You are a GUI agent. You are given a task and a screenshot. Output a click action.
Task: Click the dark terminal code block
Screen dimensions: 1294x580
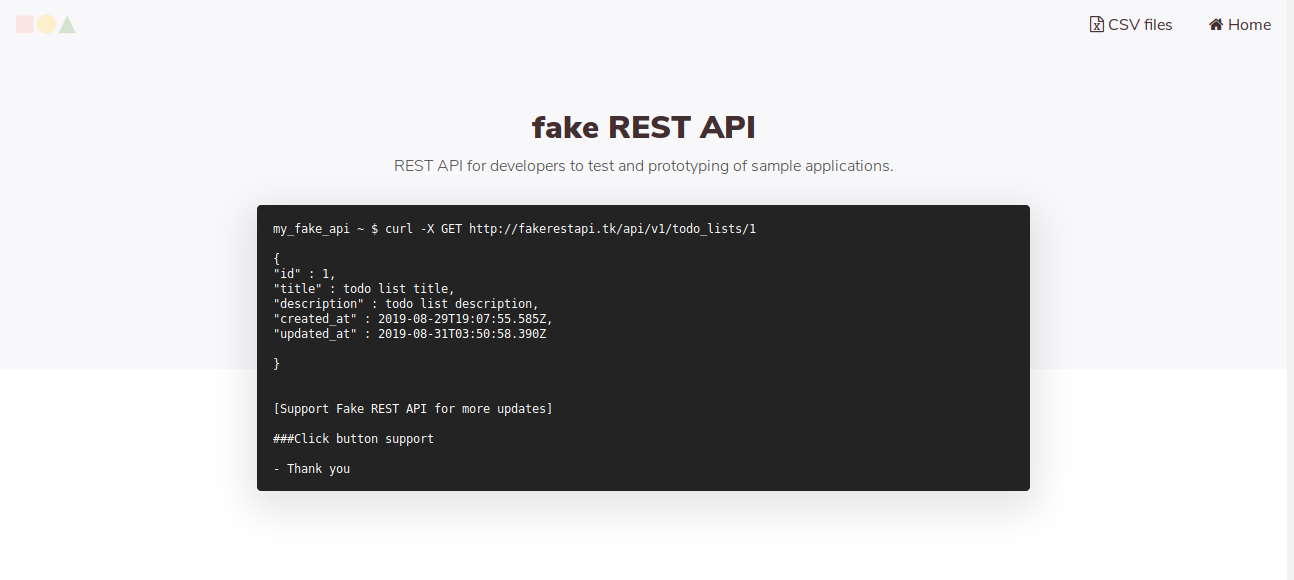click(643, 348)
